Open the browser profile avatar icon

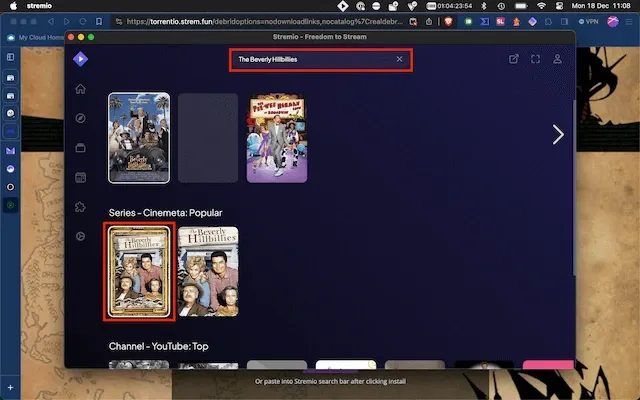point(613,22)
